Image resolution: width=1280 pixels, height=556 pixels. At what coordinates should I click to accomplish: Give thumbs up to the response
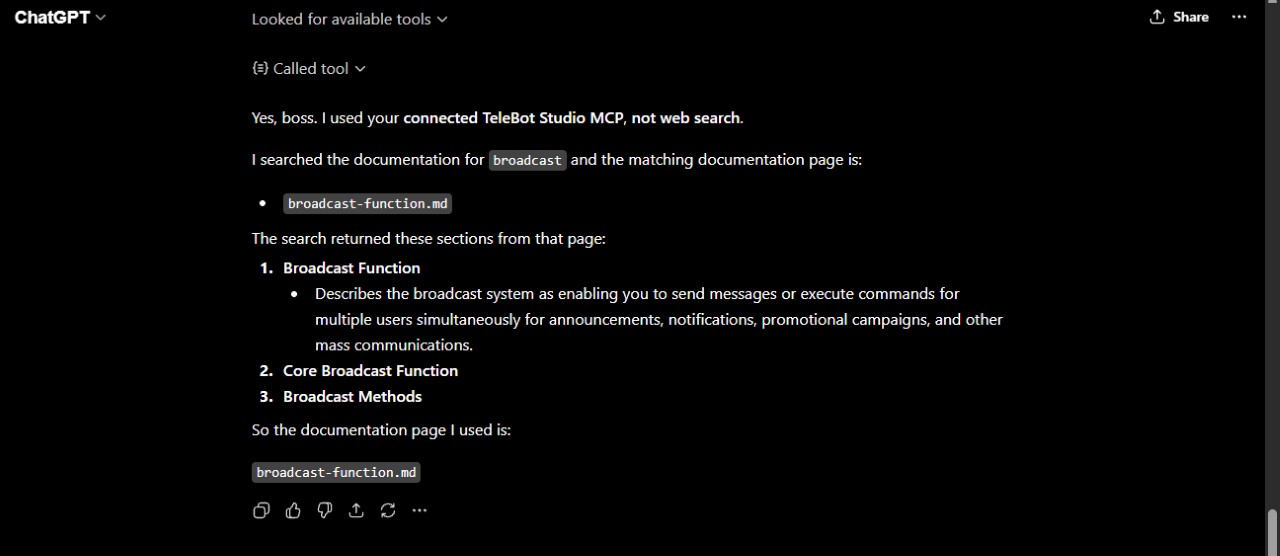point(293,510)
